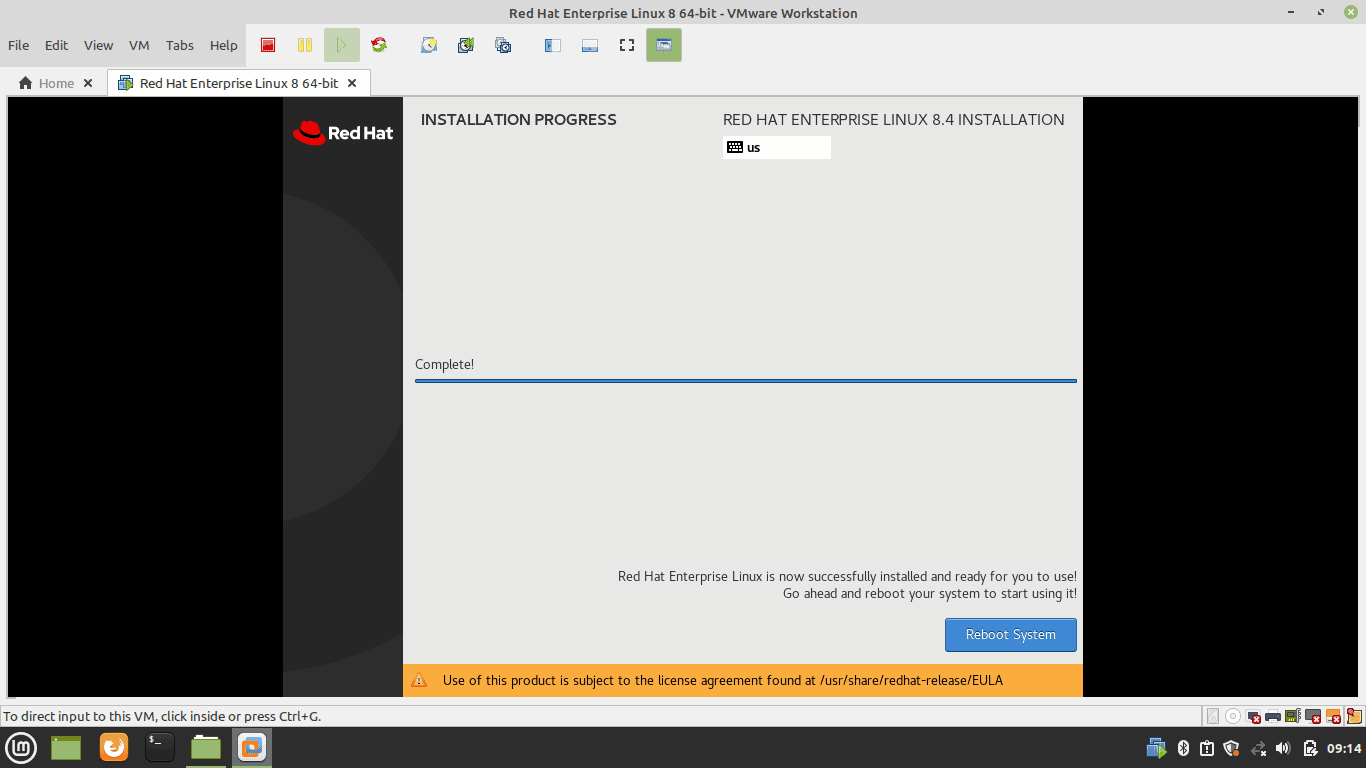Screen dimensions: 1366x768
Task: Click the display device status icon
Action: [x=1313, y=716]
